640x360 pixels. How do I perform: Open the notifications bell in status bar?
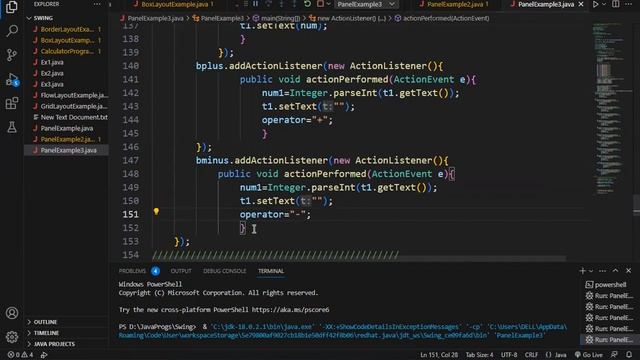[x=629, y=355]
